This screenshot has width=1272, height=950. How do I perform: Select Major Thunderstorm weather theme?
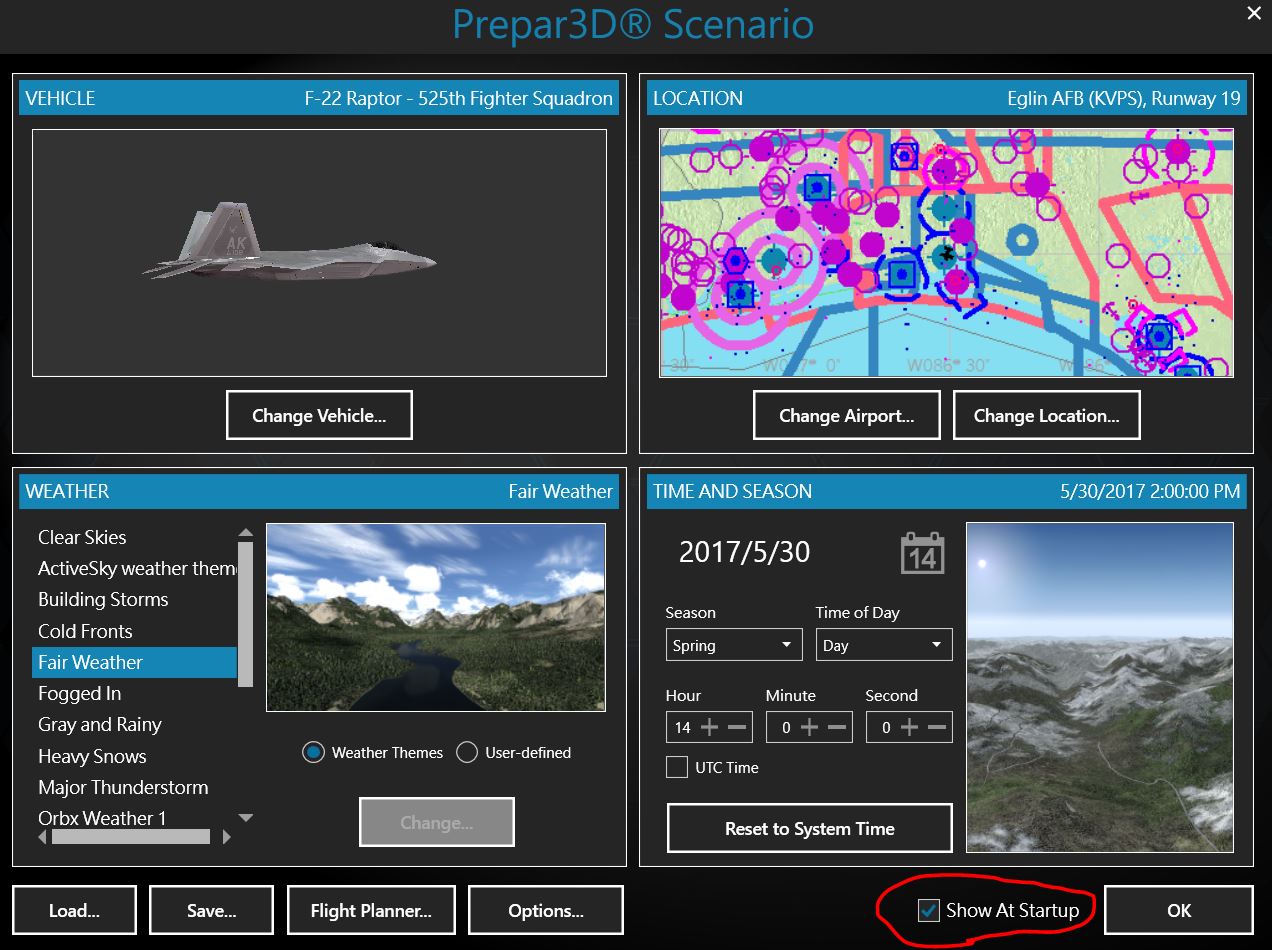click(x=123, y=787)
